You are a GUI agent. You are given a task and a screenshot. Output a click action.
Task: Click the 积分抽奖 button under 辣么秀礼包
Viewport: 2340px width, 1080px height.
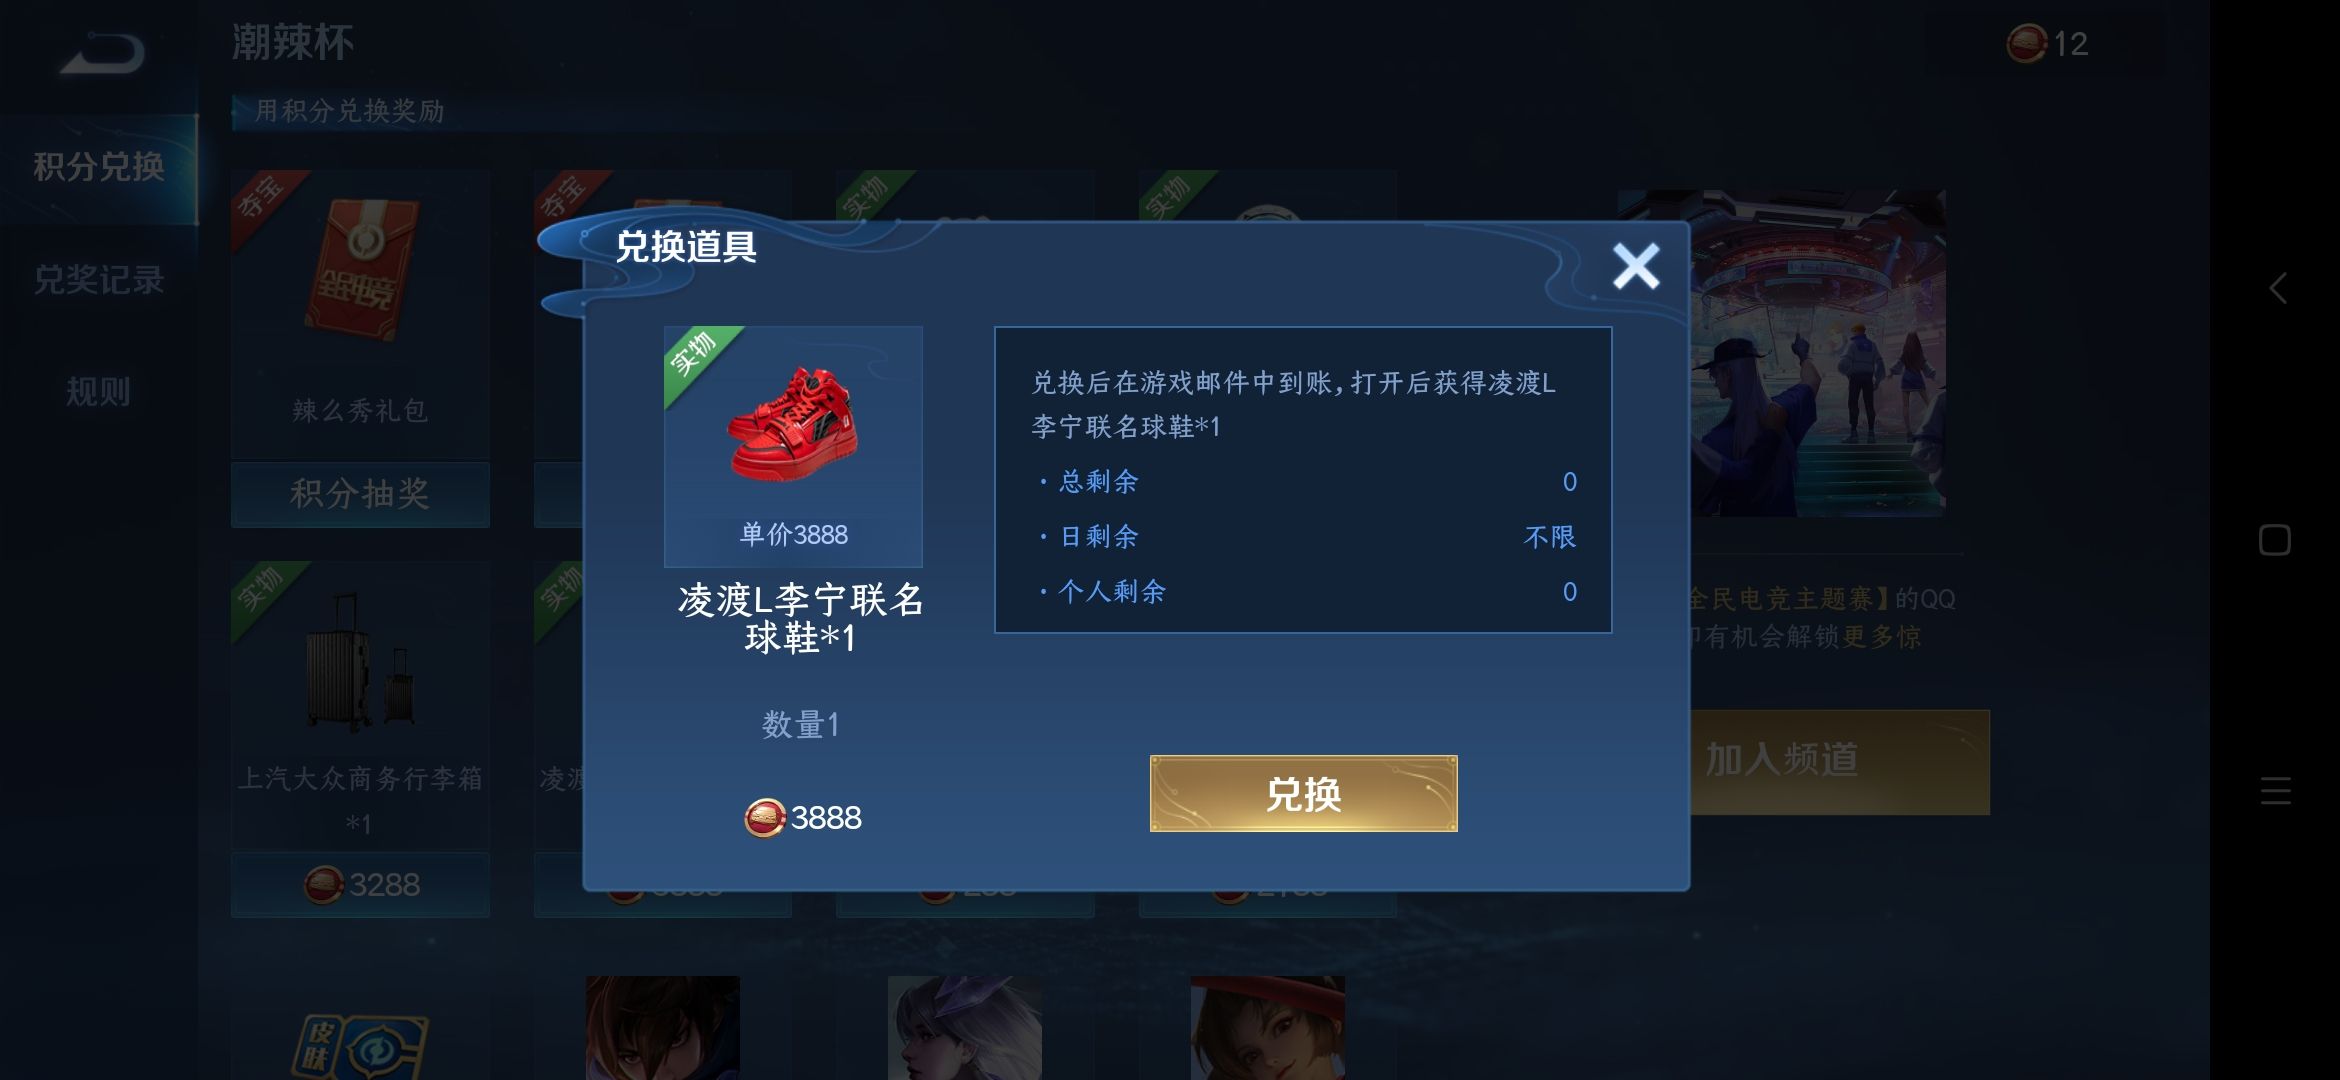click(360, 494)
